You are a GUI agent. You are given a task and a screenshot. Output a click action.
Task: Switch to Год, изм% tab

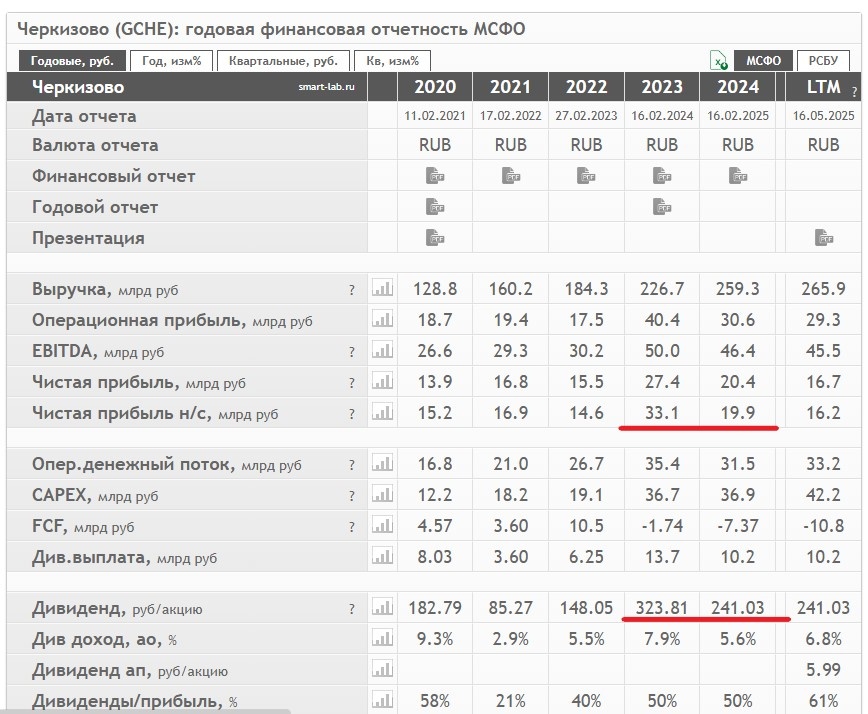pyautogui.click(x=172, y=60)
